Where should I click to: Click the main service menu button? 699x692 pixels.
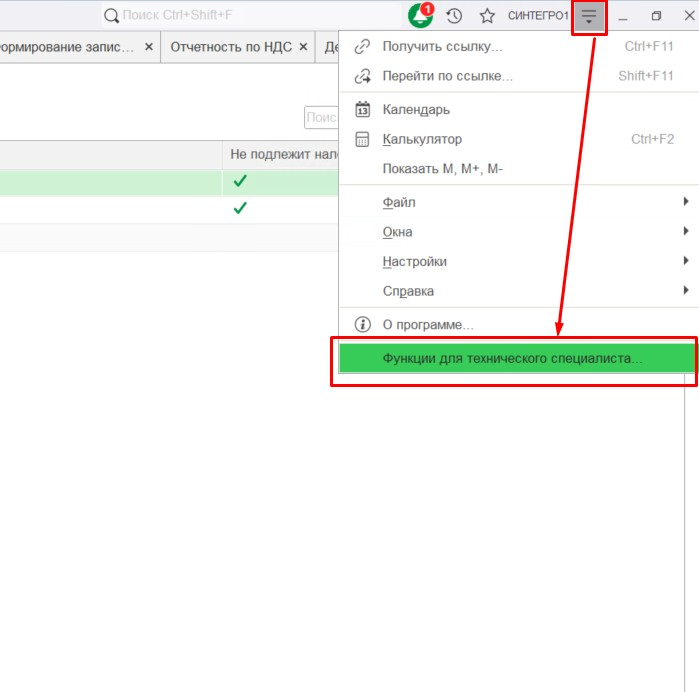pos(589,17)
